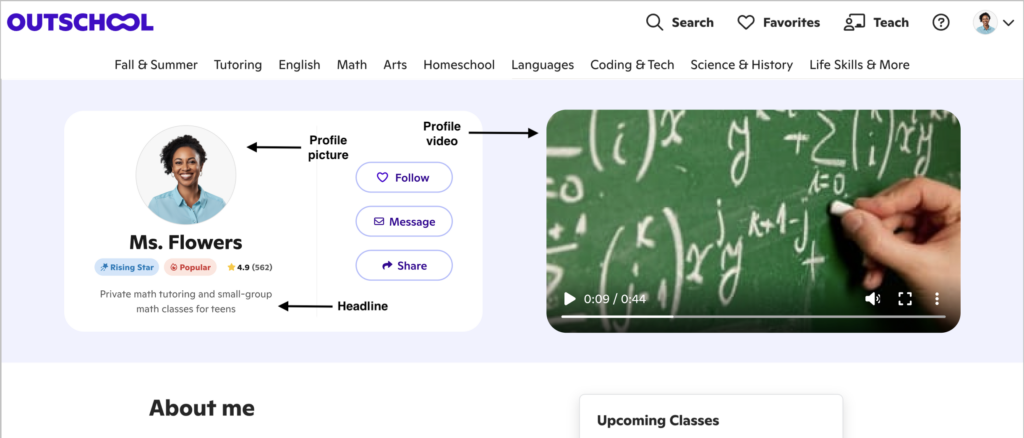Viewport: 1024px width, 438px height.
Task: Open the Coding & Tech menu
Action: [x=632, y=65]
